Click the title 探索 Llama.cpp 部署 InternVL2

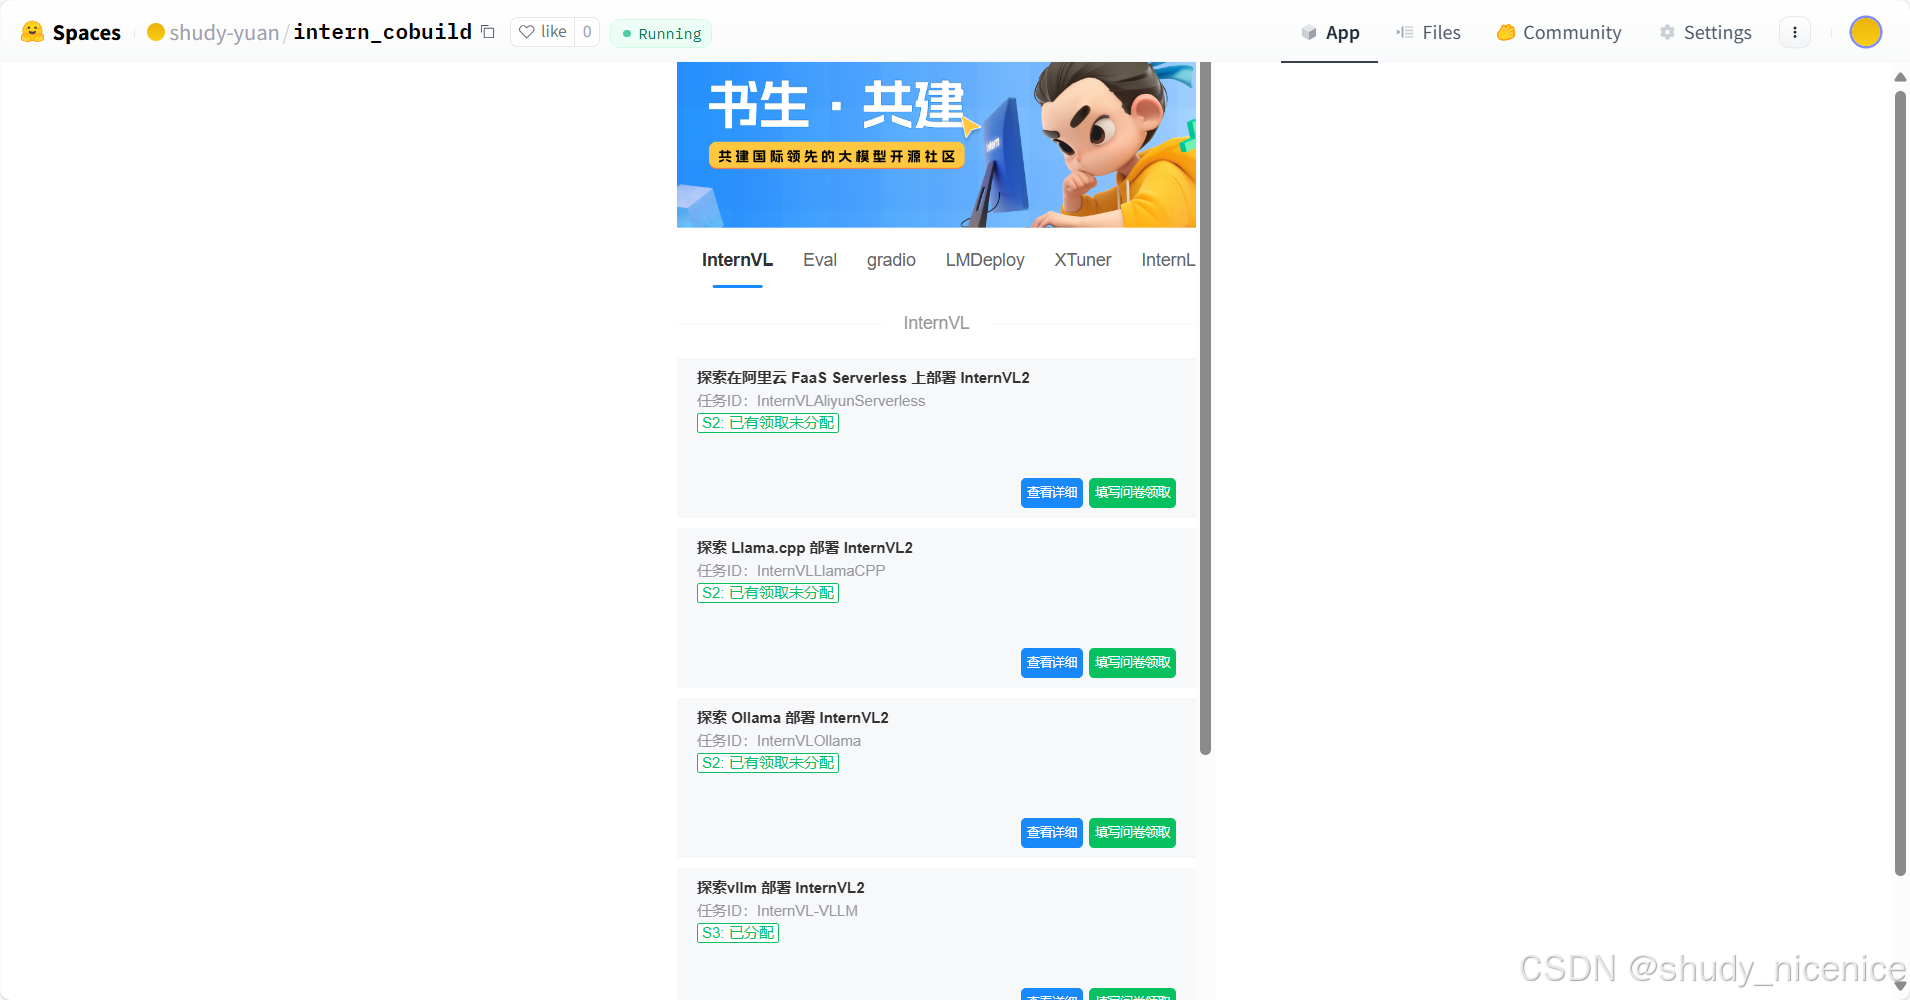805,548
